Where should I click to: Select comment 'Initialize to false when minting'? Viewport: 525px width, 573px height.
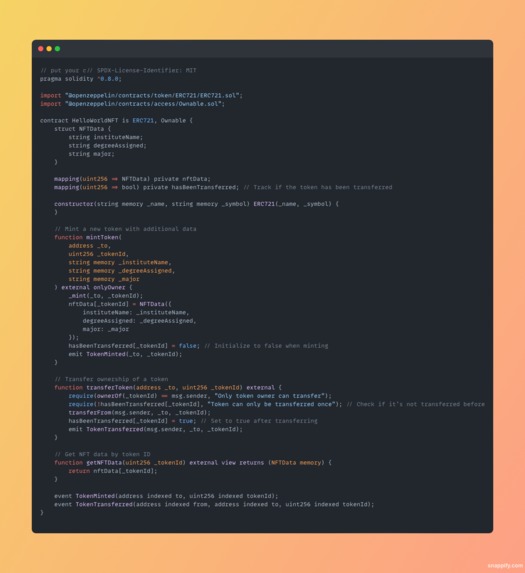pos(266,346)
